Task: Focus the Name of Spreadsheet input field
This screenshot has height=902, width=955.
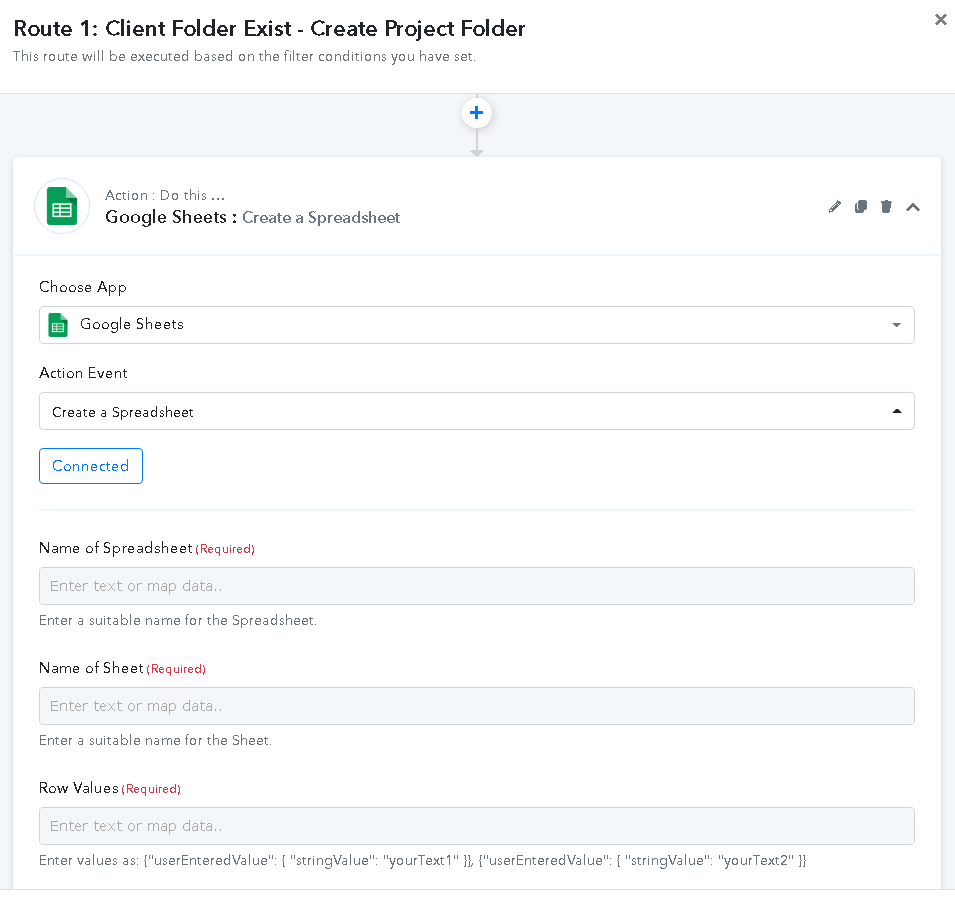Action: point(476,586)
